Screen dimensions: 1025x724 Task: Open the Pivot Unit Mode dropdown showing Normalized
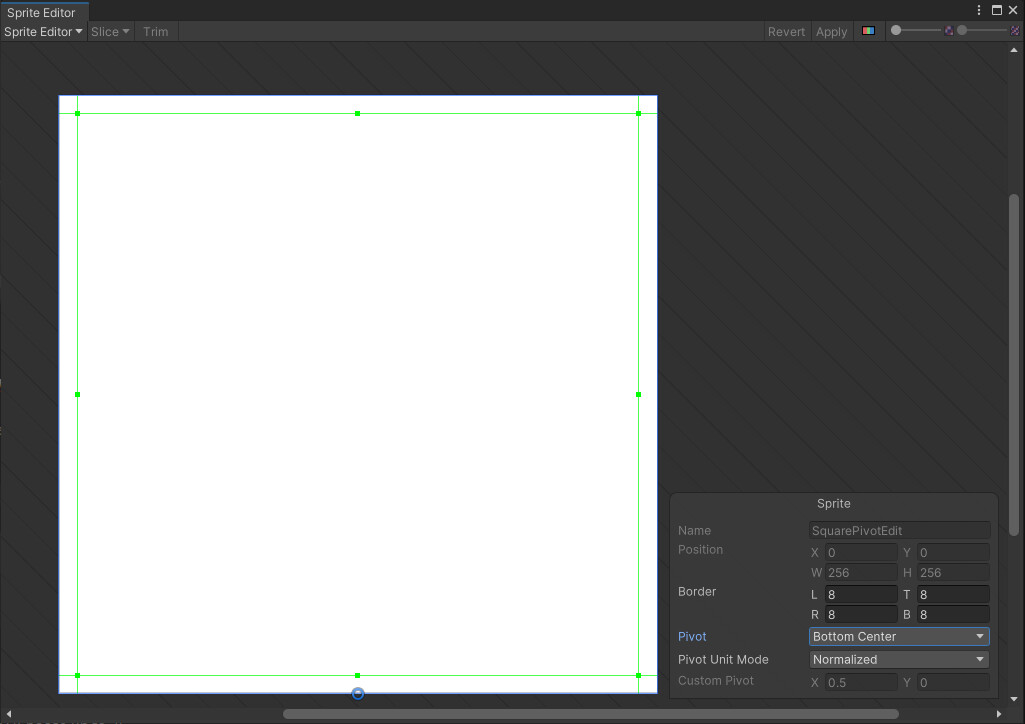[x=897, y=659]
